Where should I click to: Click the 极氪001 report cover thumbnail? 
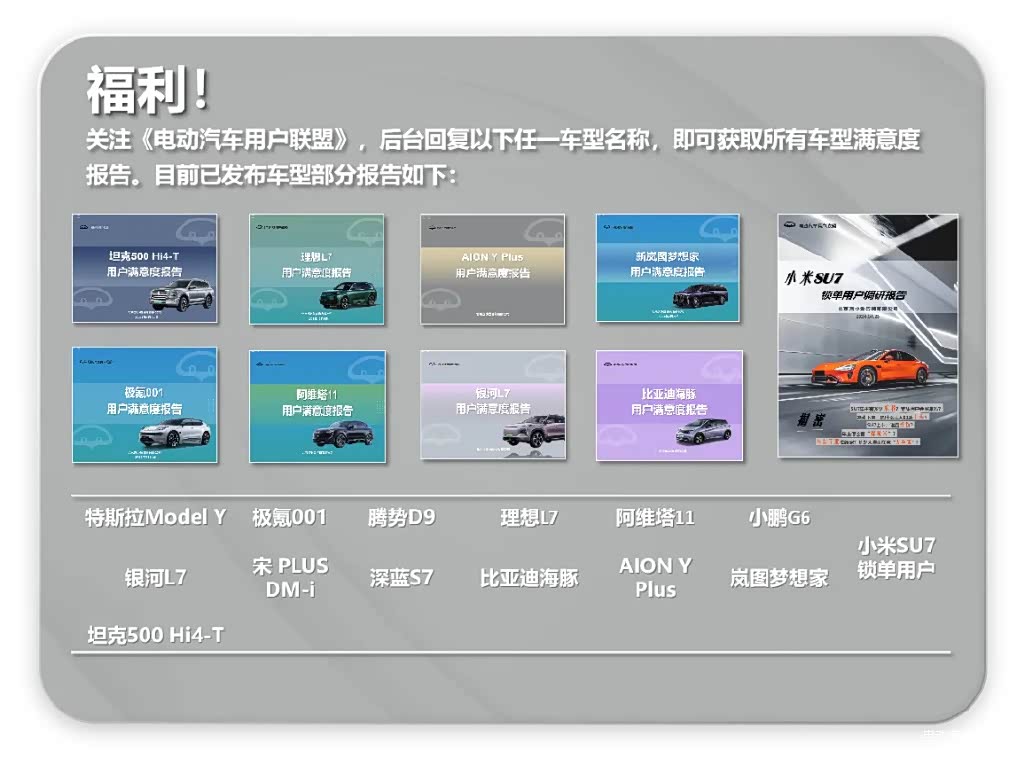click(x=145, y=405)
